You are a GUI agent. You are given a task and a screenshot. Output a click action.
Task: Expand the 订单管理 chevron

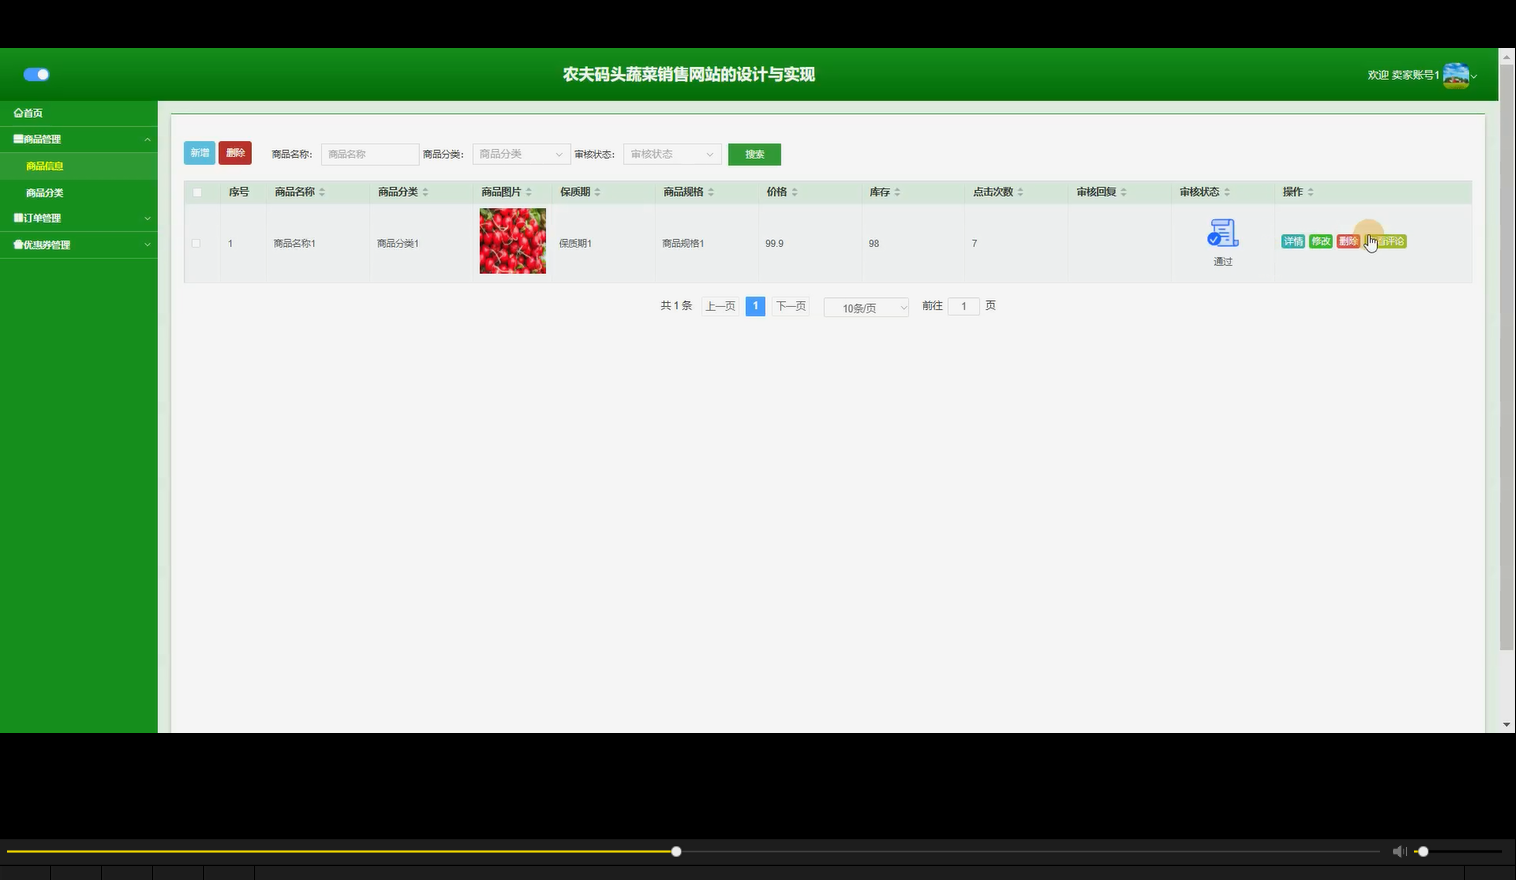pyautogui.click(x=147, y=218)
